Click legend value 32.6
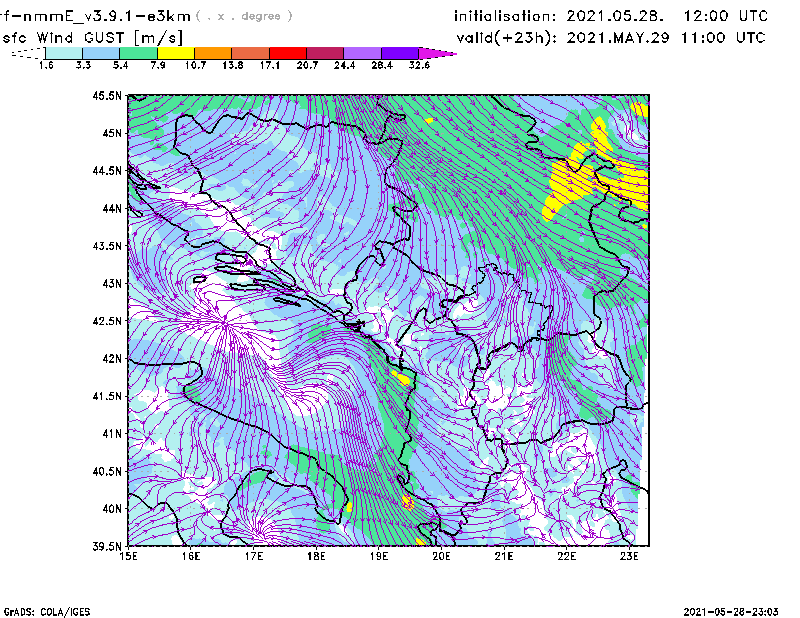This screenshot has height=618, width=800. pos(419,65)
